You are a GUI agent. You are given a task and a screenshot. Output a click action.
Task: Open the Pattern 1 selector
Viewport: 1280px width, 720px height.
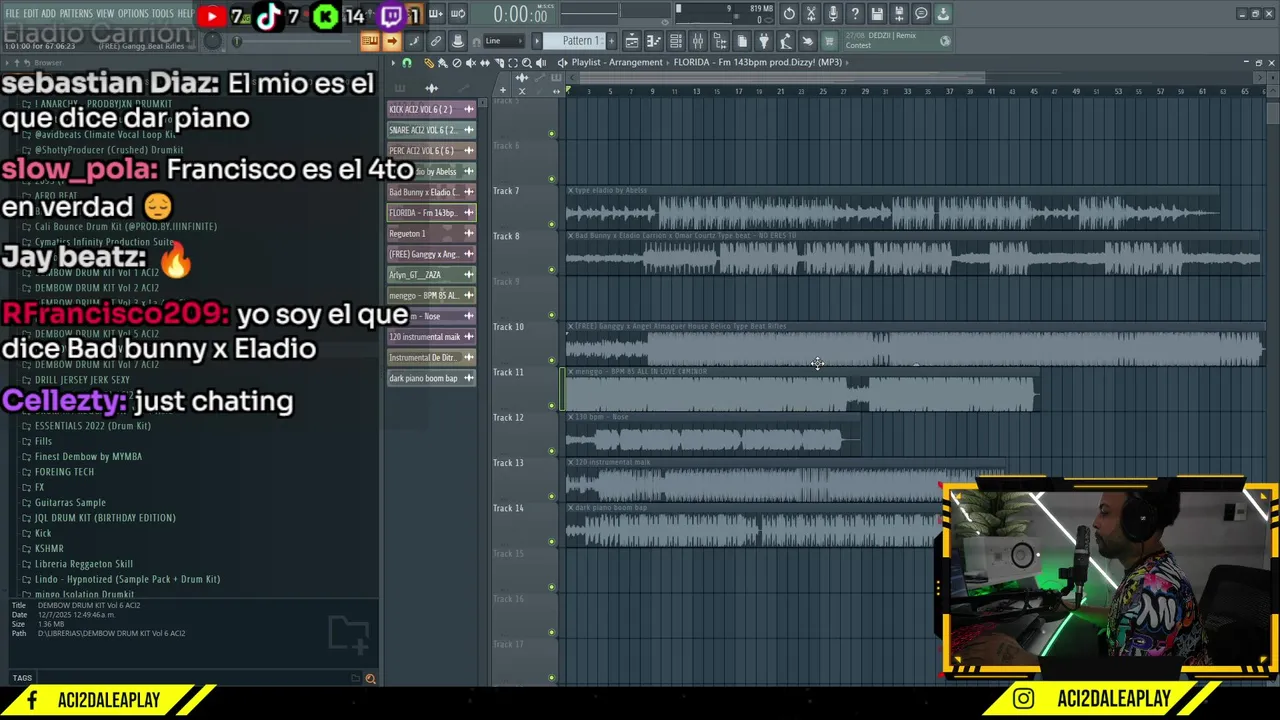(x=576, y=41)
